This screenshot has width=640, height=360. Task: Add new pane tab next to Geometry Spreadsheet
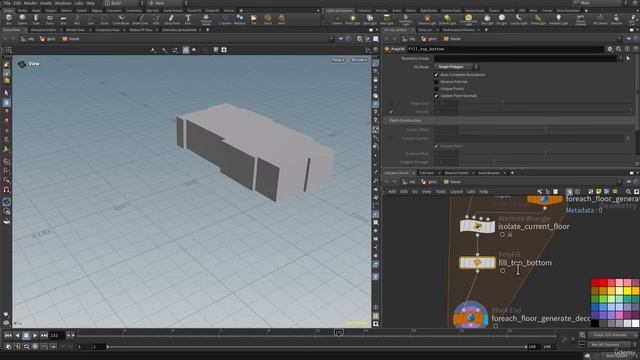tap(208, 30)
